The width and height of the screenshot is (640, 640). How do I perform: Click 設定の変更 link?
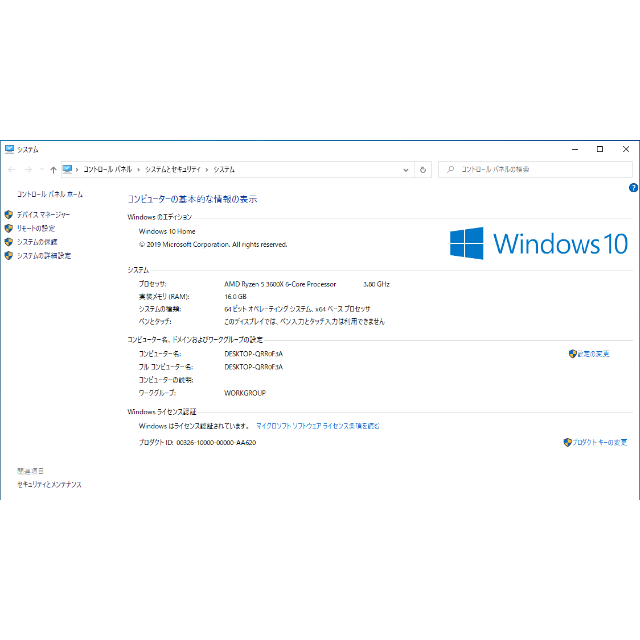click(593, 354)
